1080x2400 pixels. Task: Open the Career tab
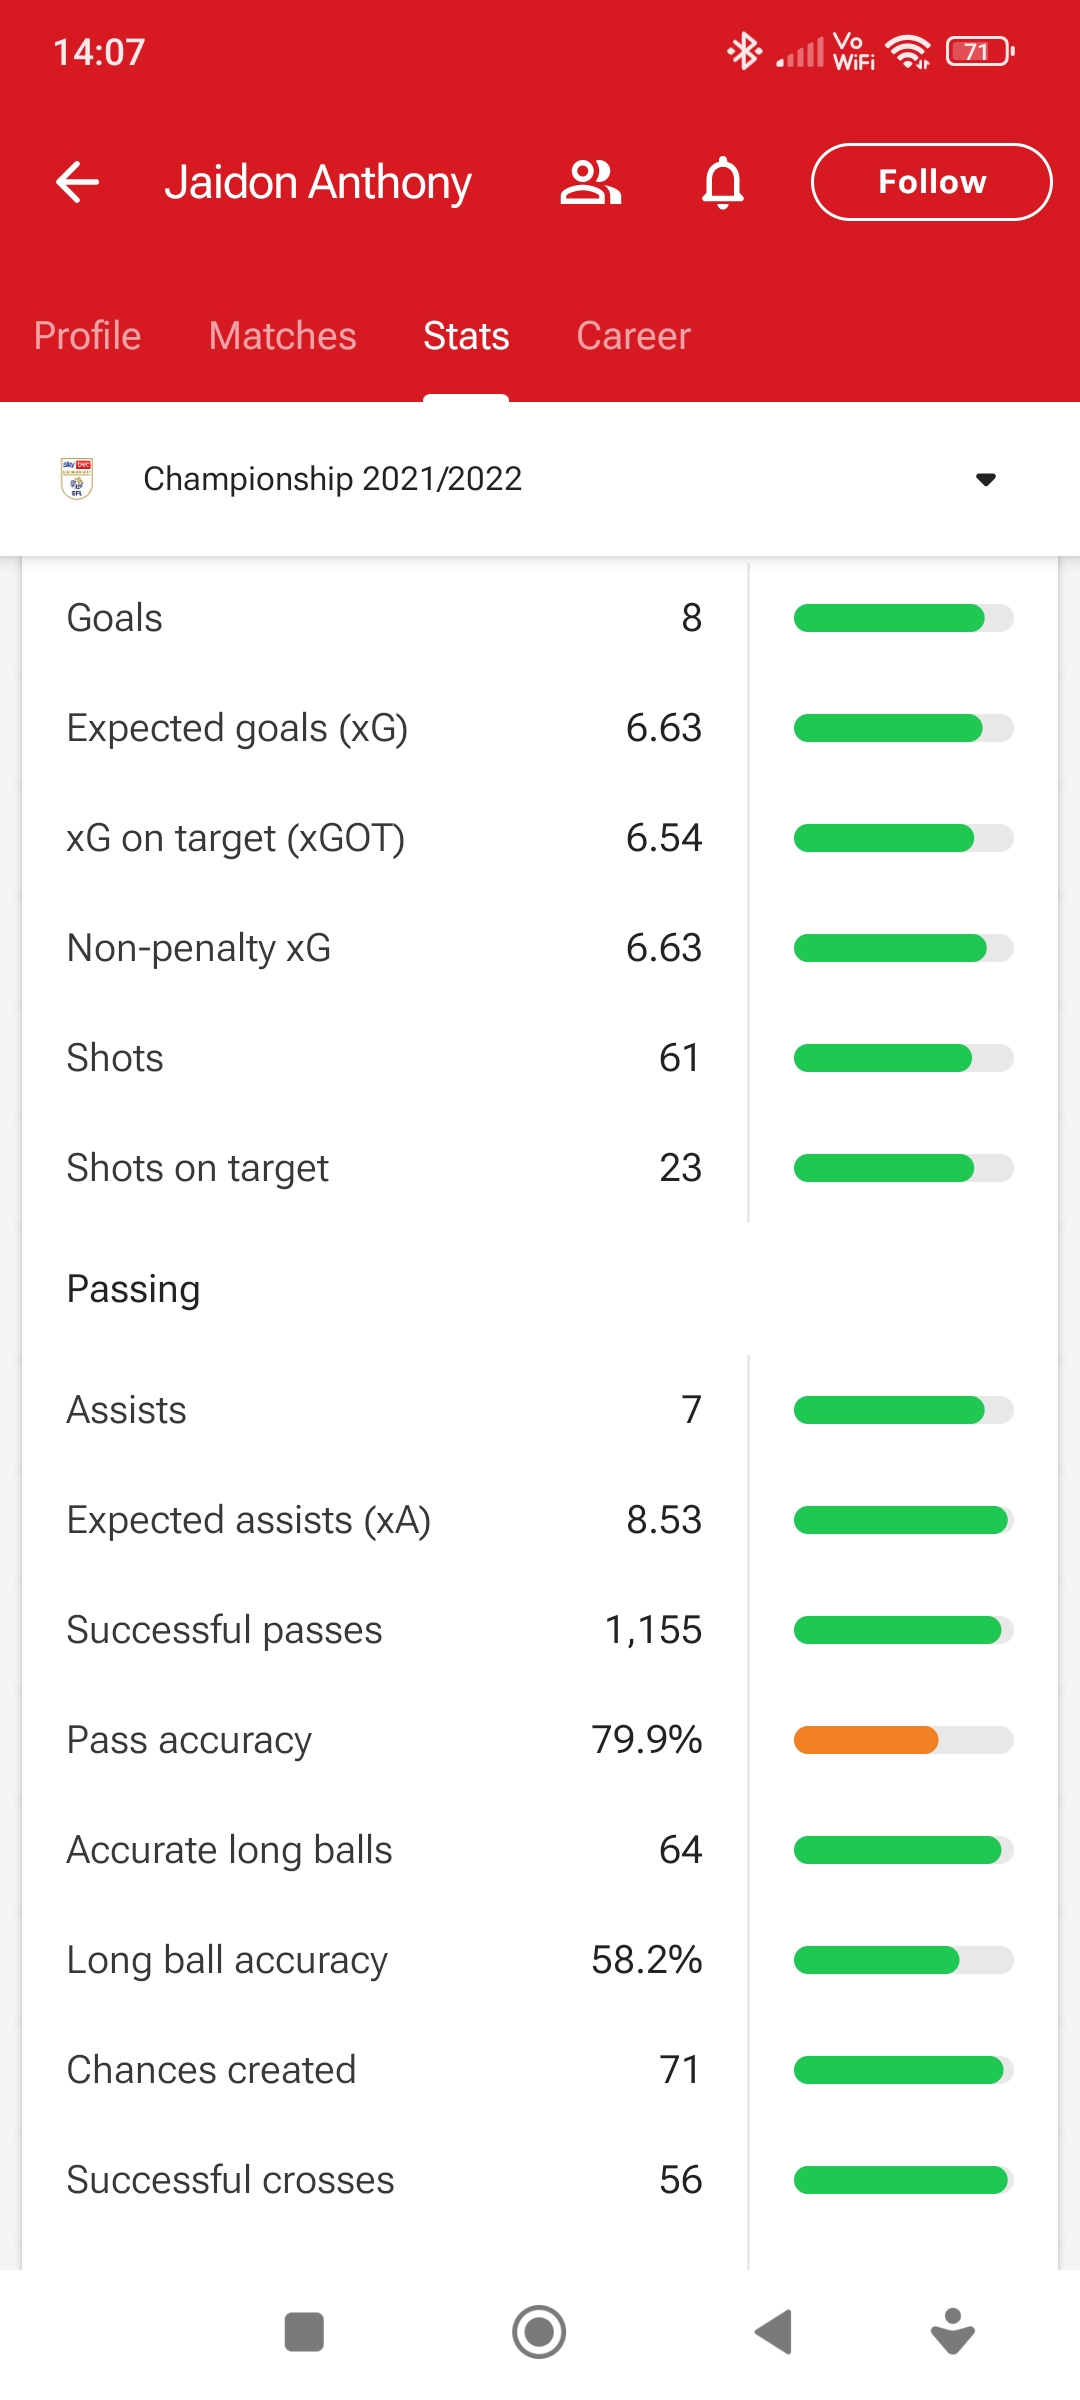[x=633, y=336]
